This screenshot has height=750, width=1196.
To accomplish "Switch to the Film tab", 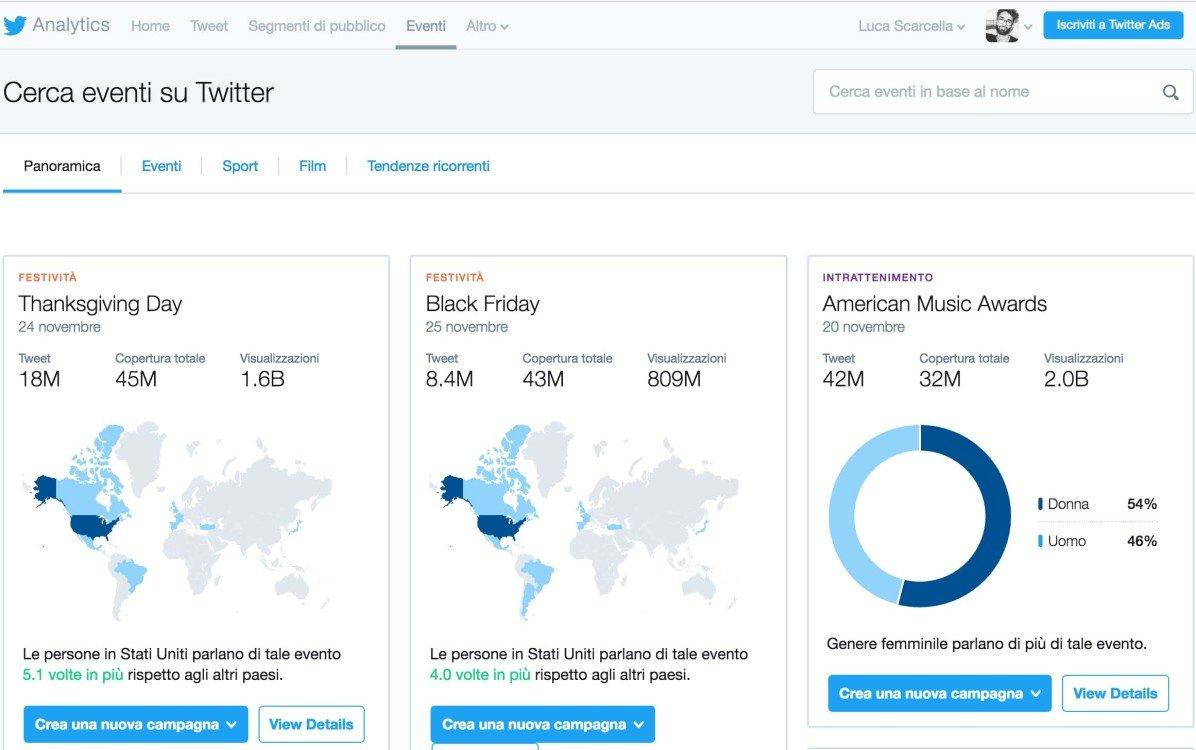I will coord(312,166).
